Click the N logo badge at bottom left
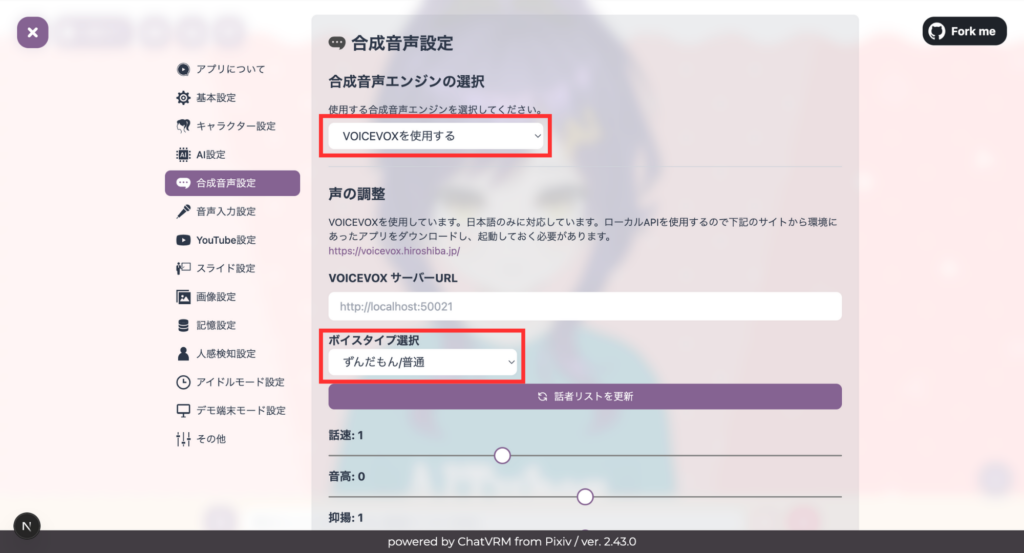 pyautogui.click(x=27, y=526)
